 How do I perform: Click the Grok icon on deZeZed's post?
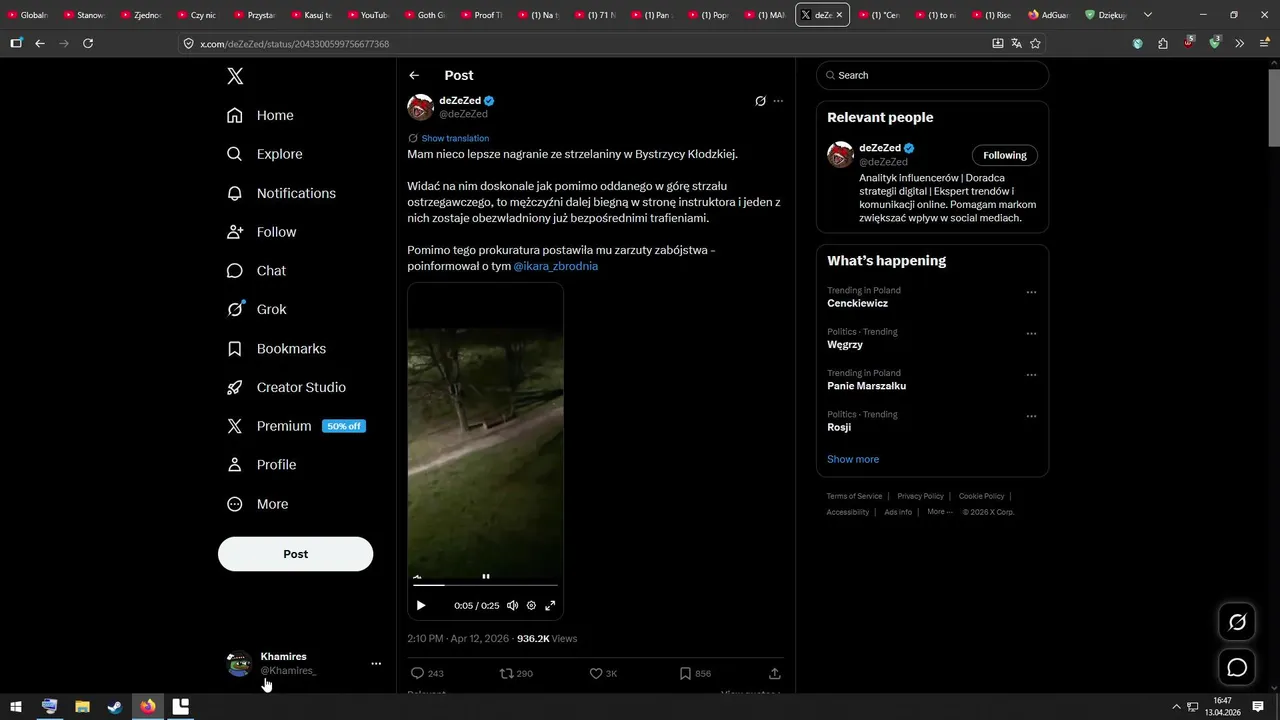760,101
